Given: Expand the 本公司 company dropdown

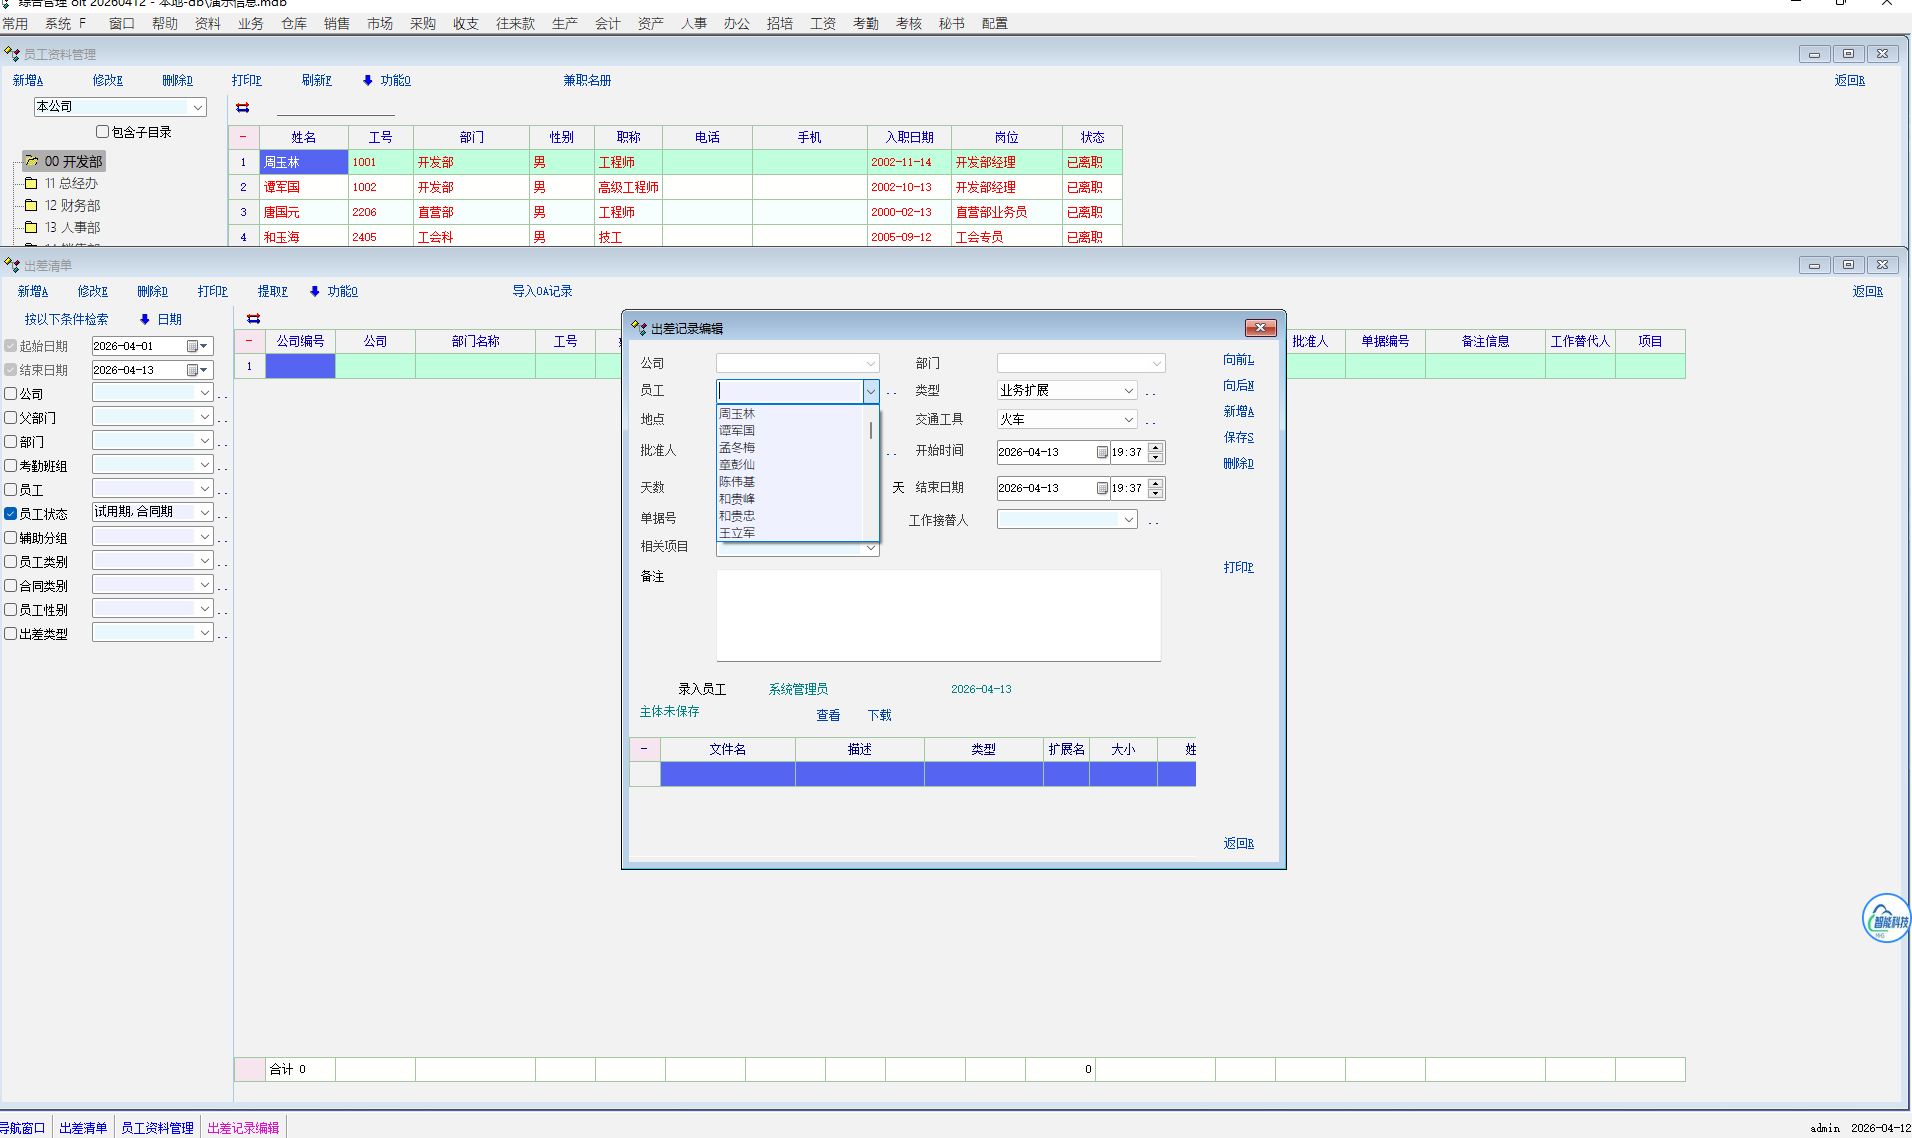Looking at the screenshot, I should (197, 107).
